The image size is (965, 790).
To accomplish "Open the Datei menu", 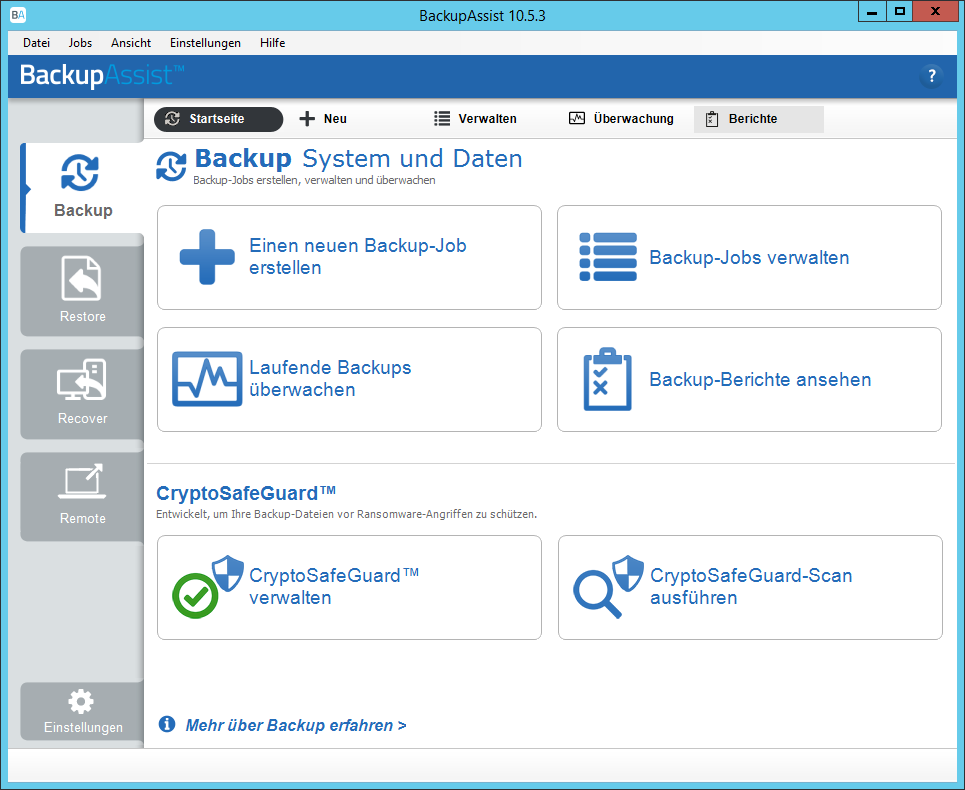I will [36, 43].
